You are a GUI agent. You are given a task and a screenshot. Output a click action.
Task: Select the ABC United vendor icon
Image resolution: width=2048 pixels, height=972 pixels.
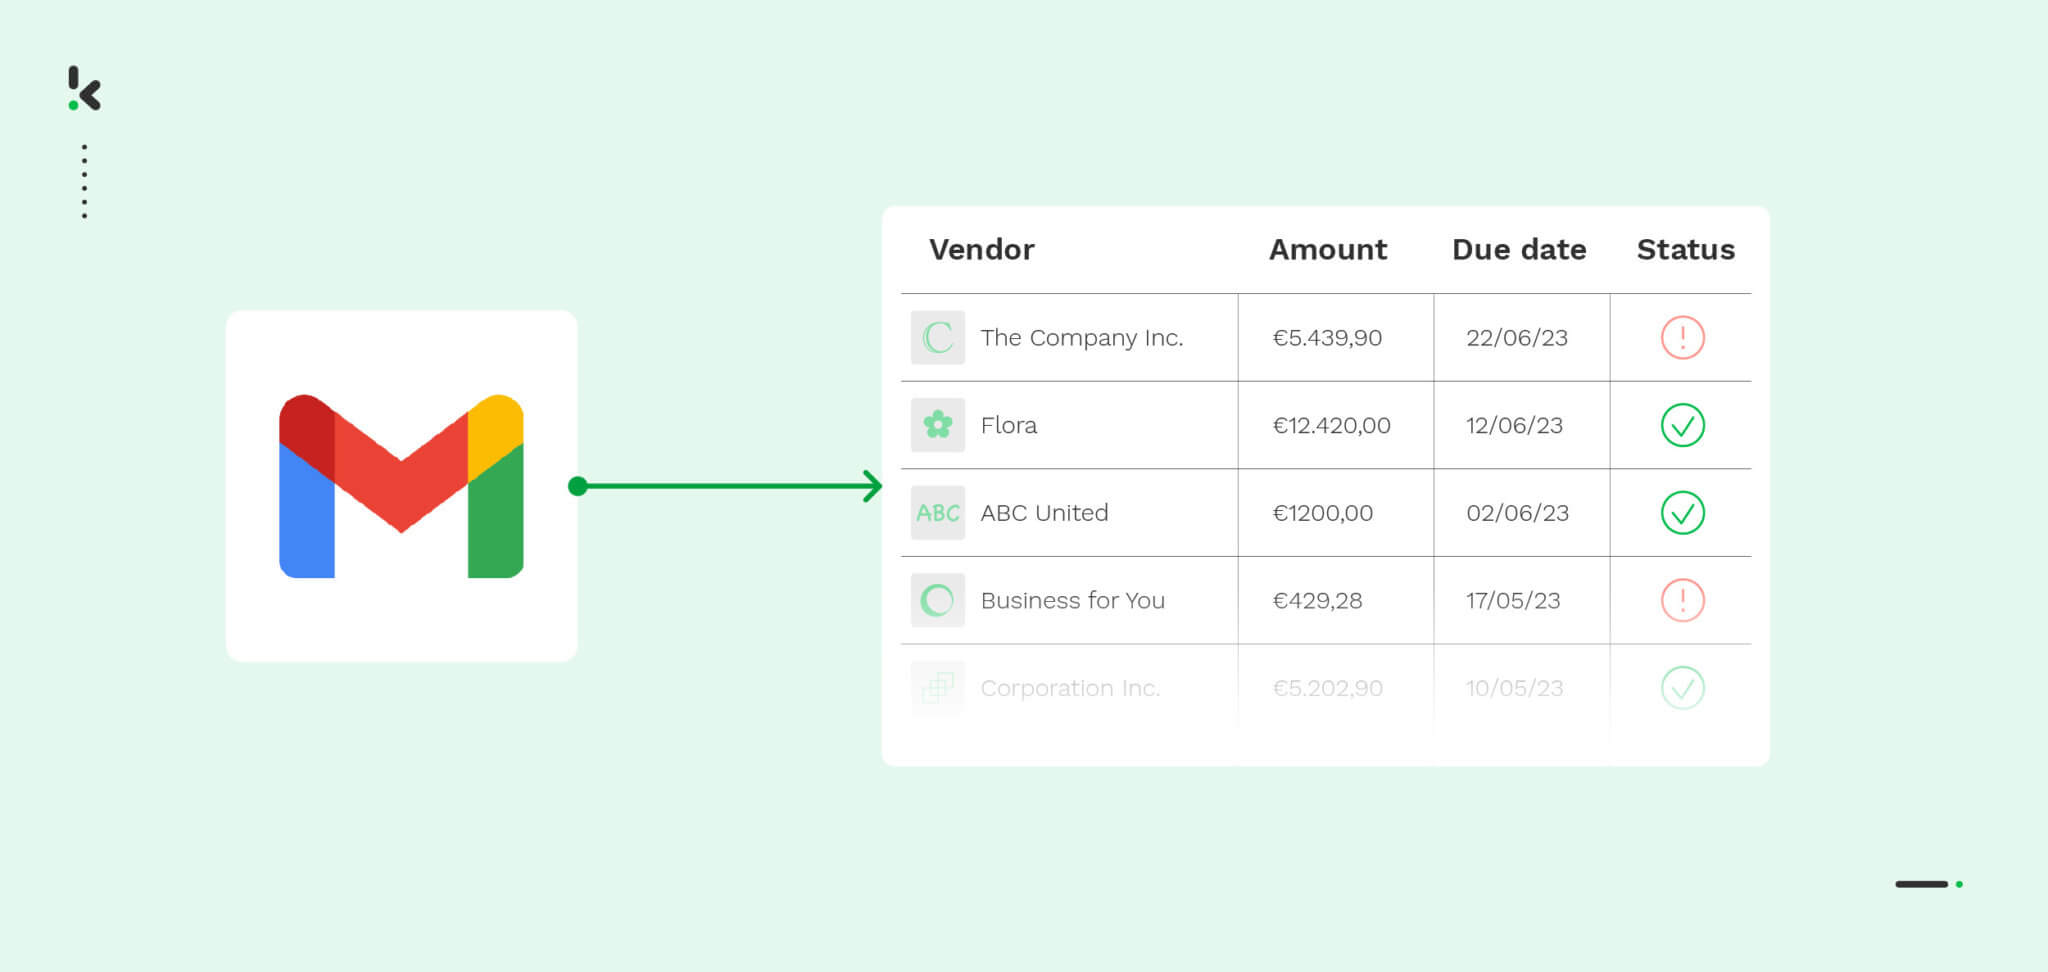936,512
